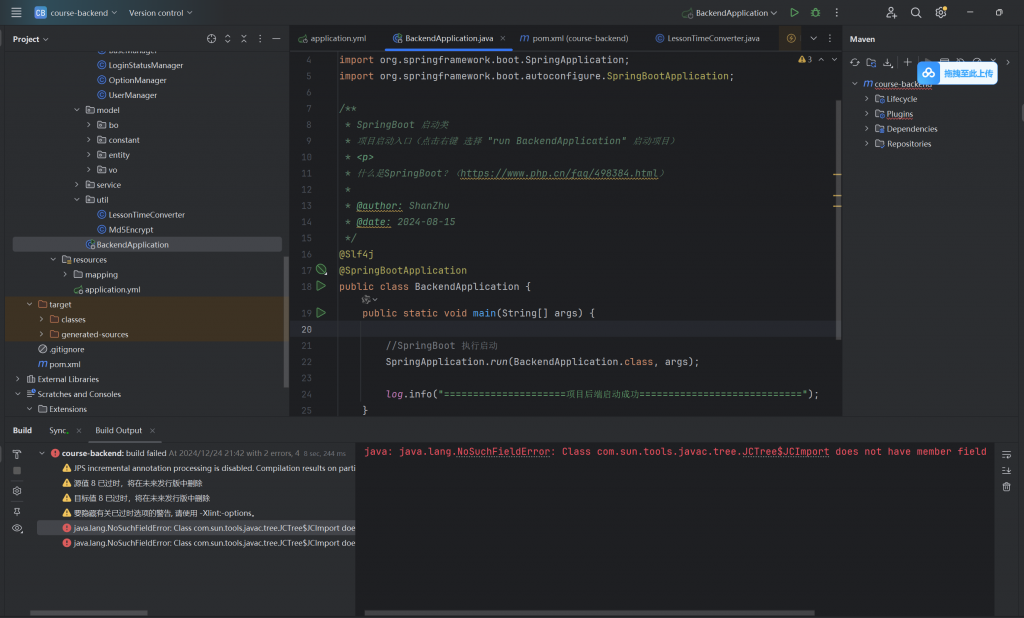
Task: Click the run gutter icon beside main method
Action: (321, 313)
